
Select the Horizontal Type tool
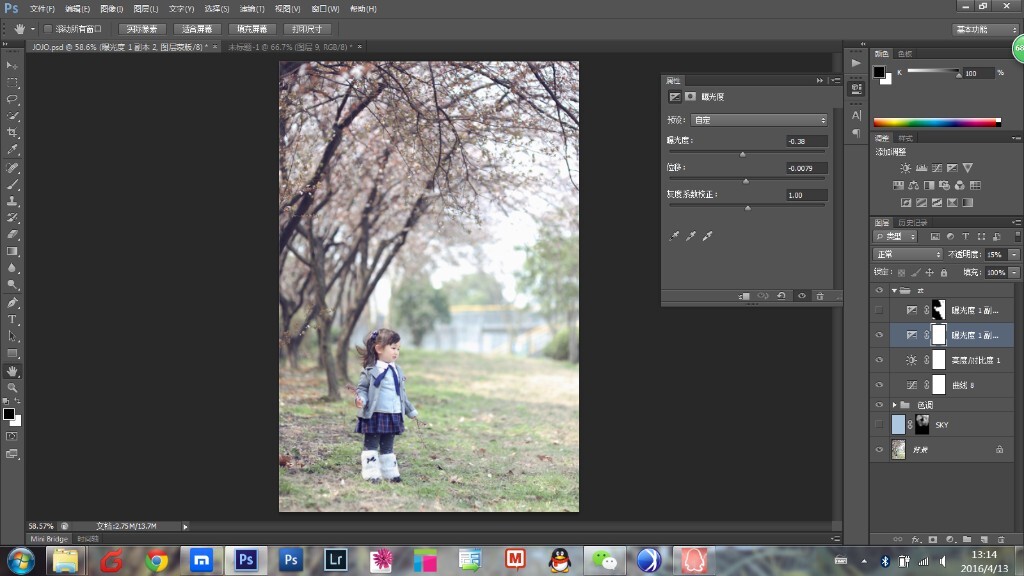click(x=12, y=319)
